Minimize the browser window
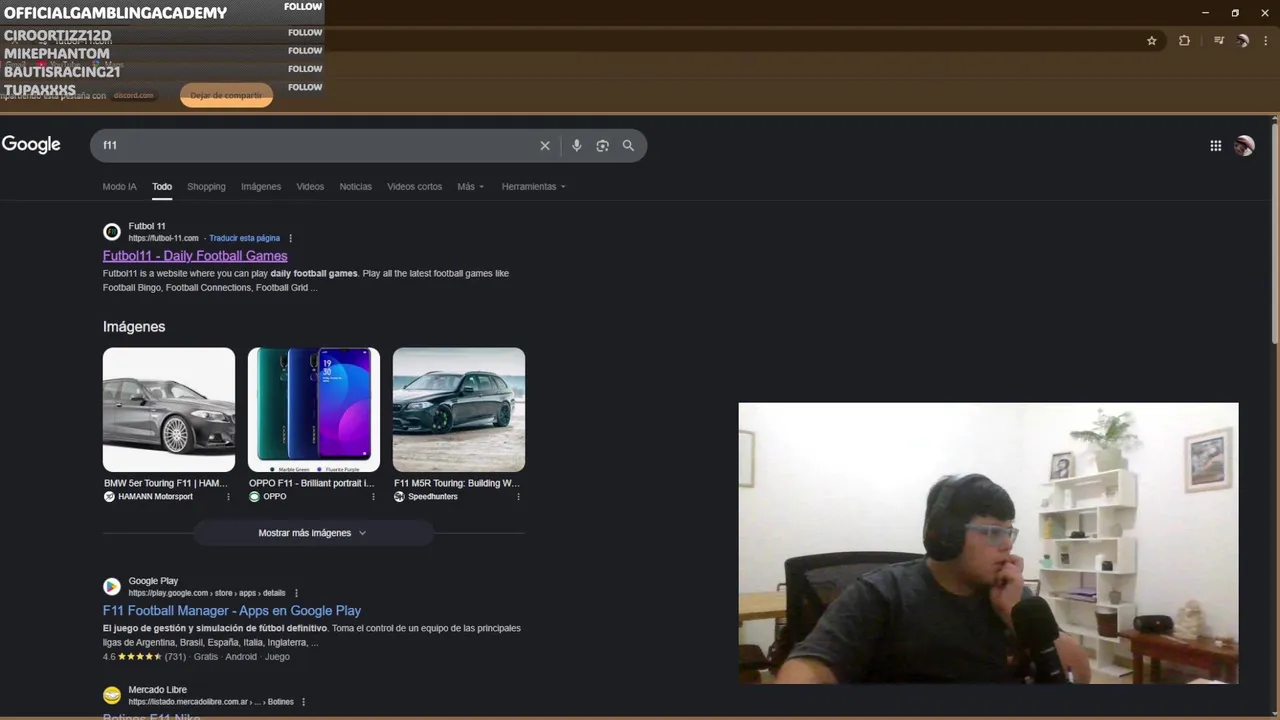 (1205, 13)
